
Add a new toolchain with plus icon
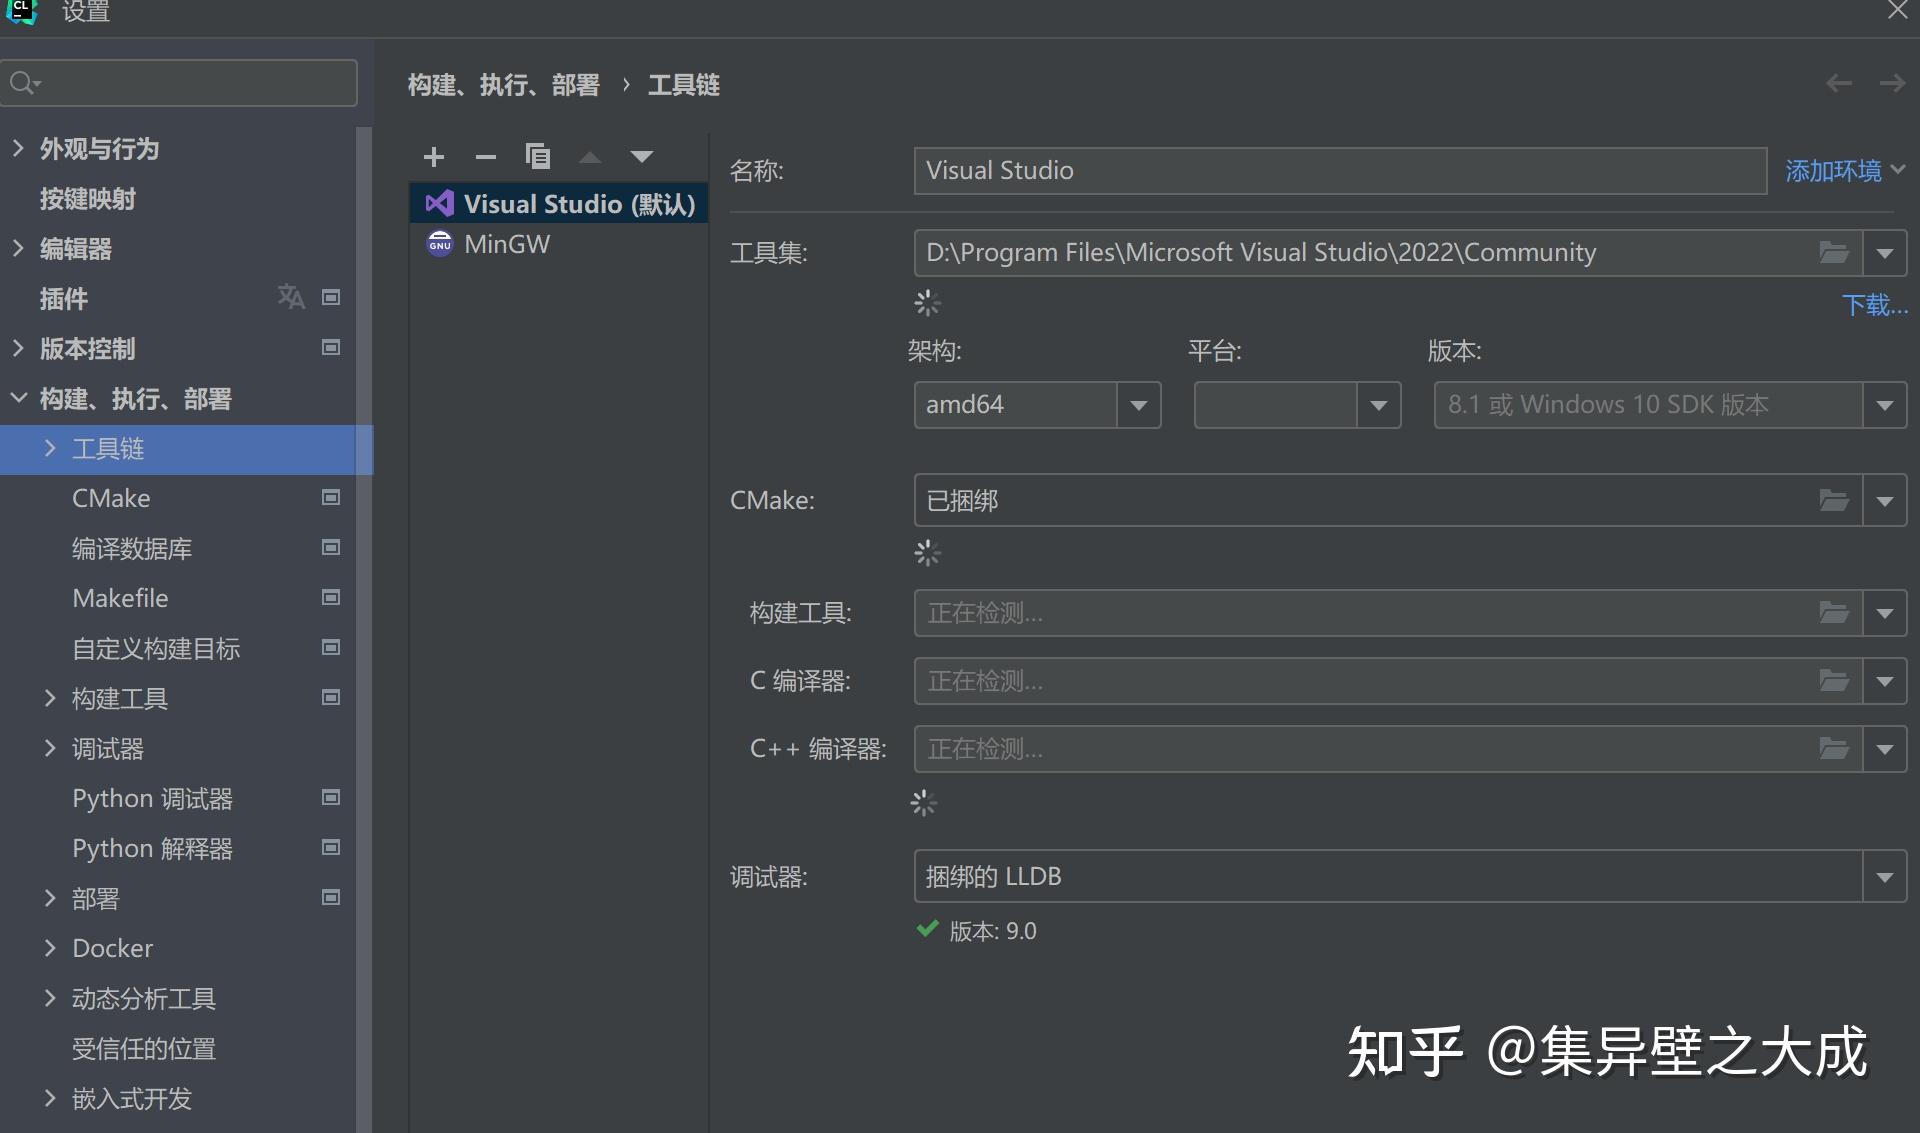click(x=434, y=157)
